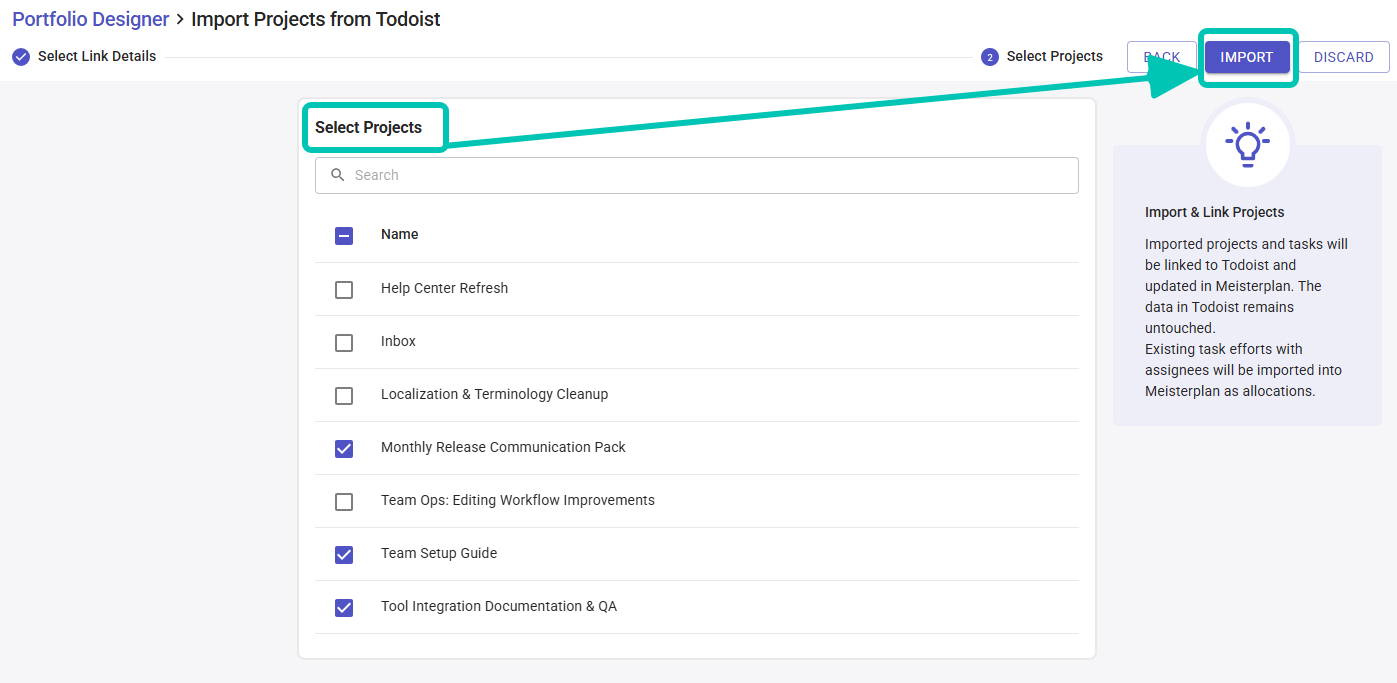This screenshot has width=1397, height=683.
Task: Click Tool Integration Documentation & QA name
Action: pos(499,606)
